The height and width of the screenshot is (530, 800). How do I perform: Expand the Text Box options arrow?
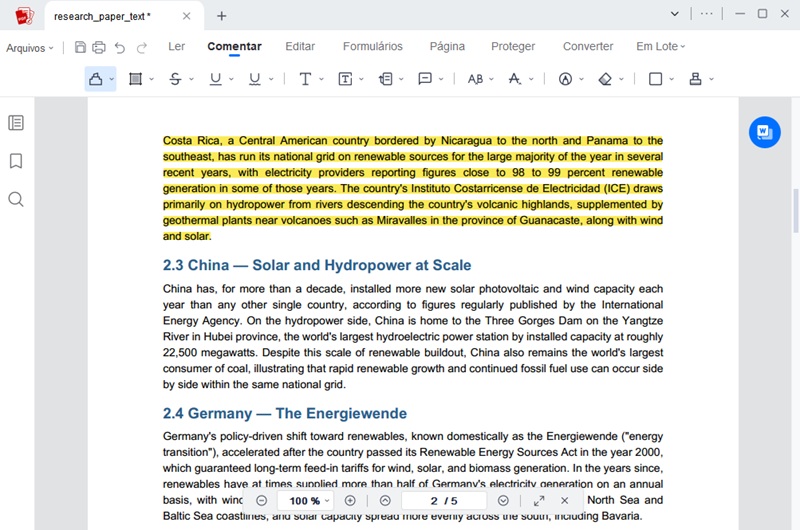[361, 79]
